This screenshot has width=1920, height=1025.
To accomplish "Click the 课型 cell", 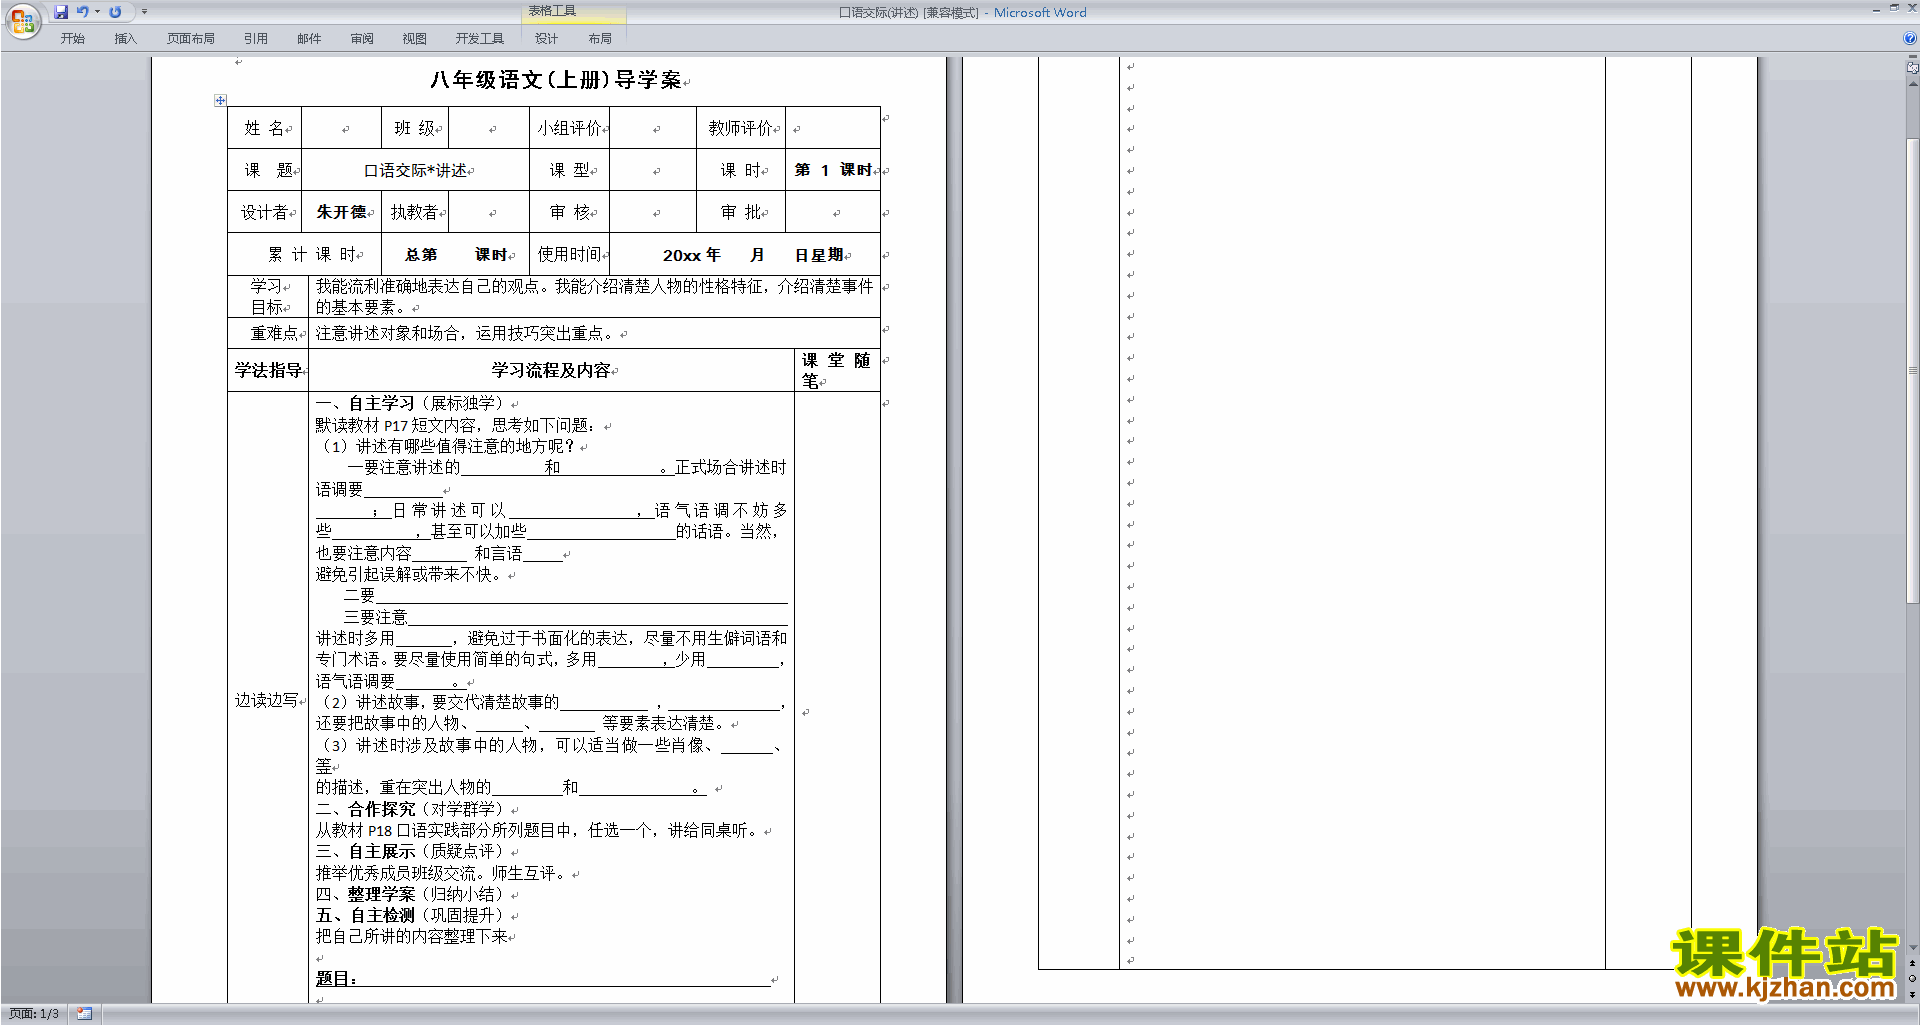I will coord(569,171).
